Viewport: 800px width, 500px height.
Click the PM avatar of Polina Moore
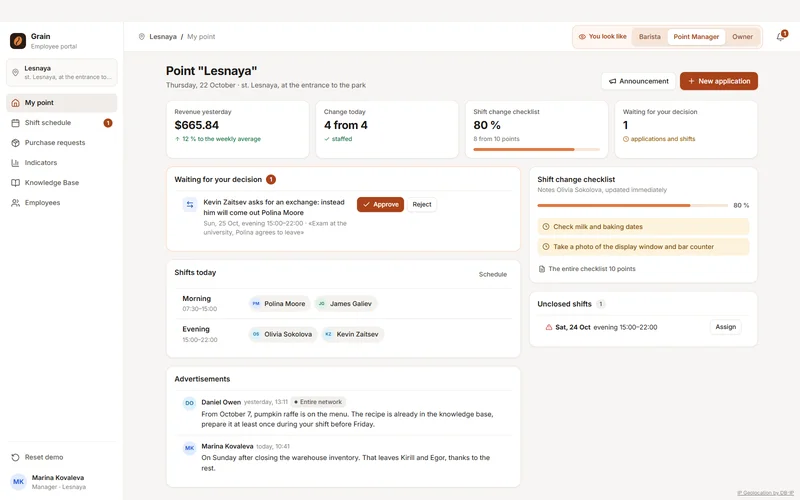[x=256, y=304]
